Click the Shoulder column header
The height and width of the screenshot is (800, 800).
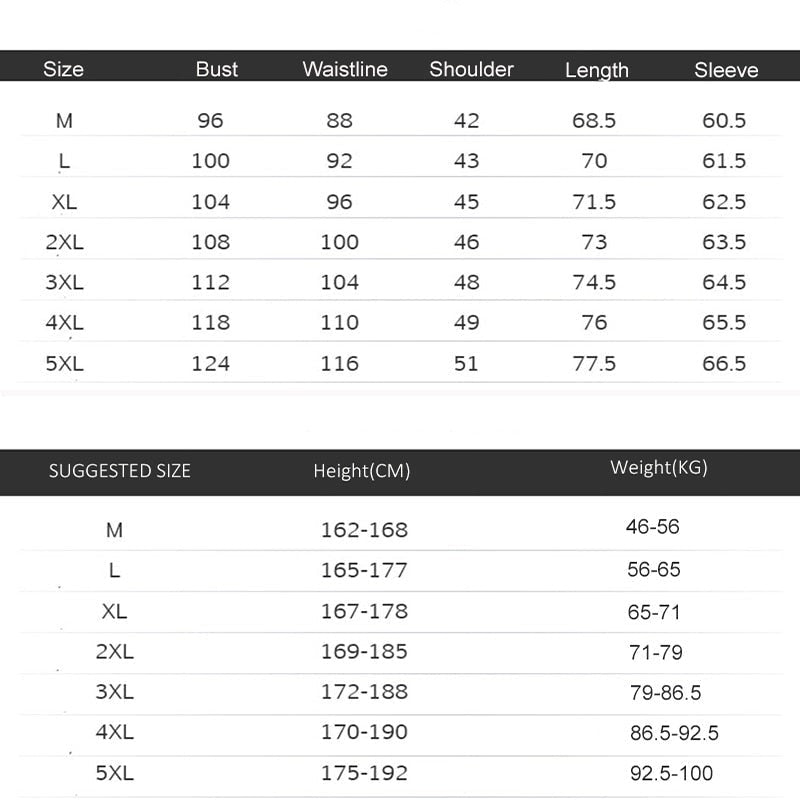[471, 69]
